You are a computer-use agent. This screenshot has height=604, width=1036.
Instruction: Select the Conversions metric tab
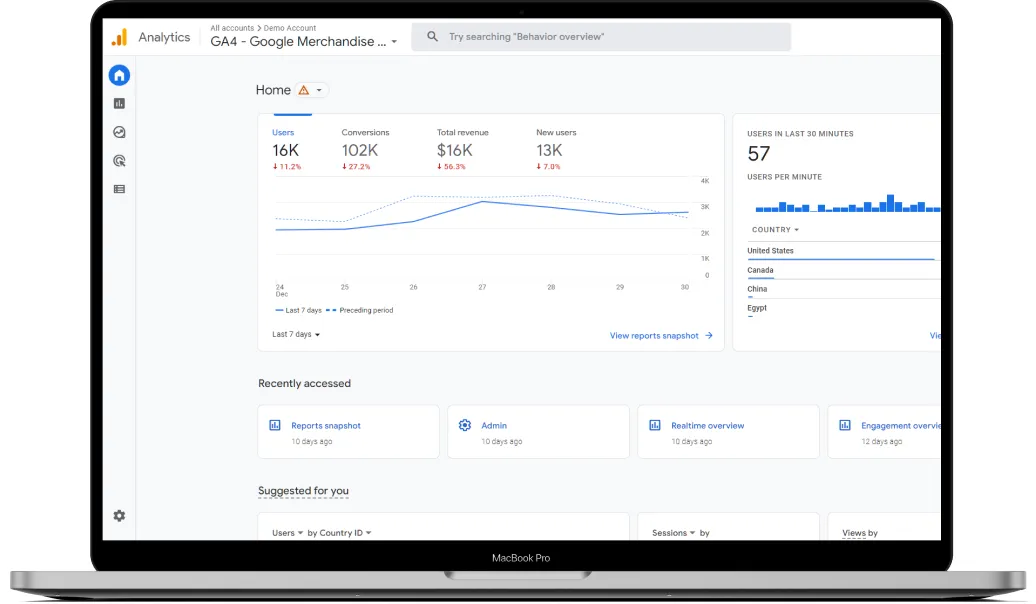pos(365,149)
